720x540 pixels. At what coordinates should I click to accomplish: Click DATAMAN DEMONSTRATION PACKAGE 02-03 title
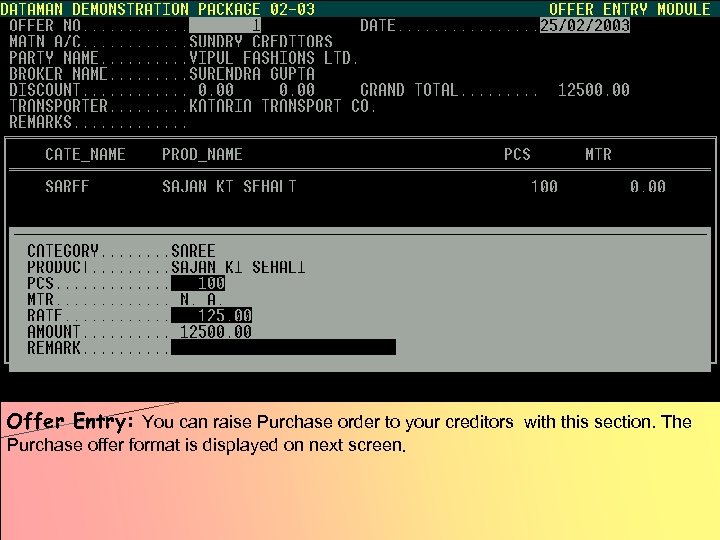pyautogui.click(x=158, y=9)
